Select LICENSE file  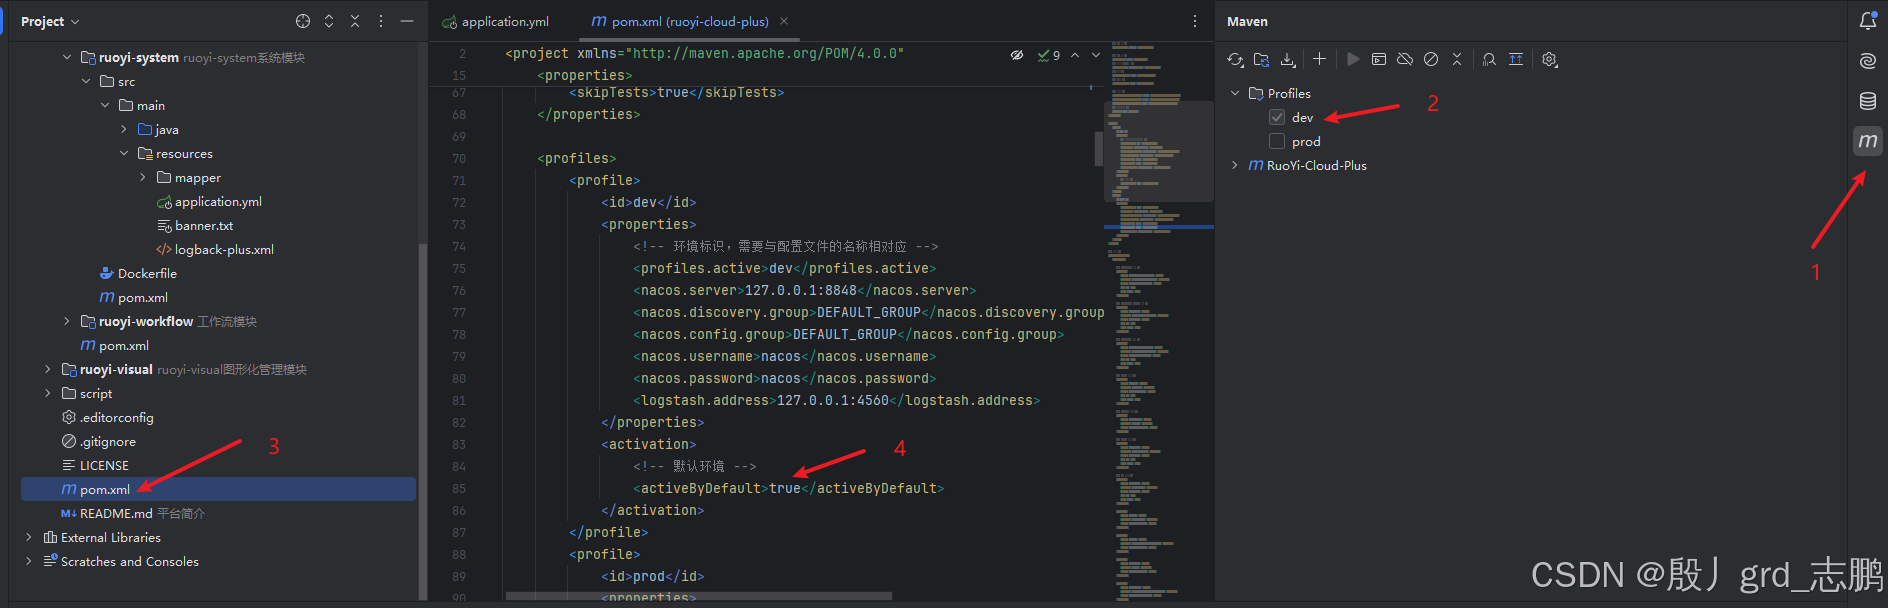coord(95,465)
